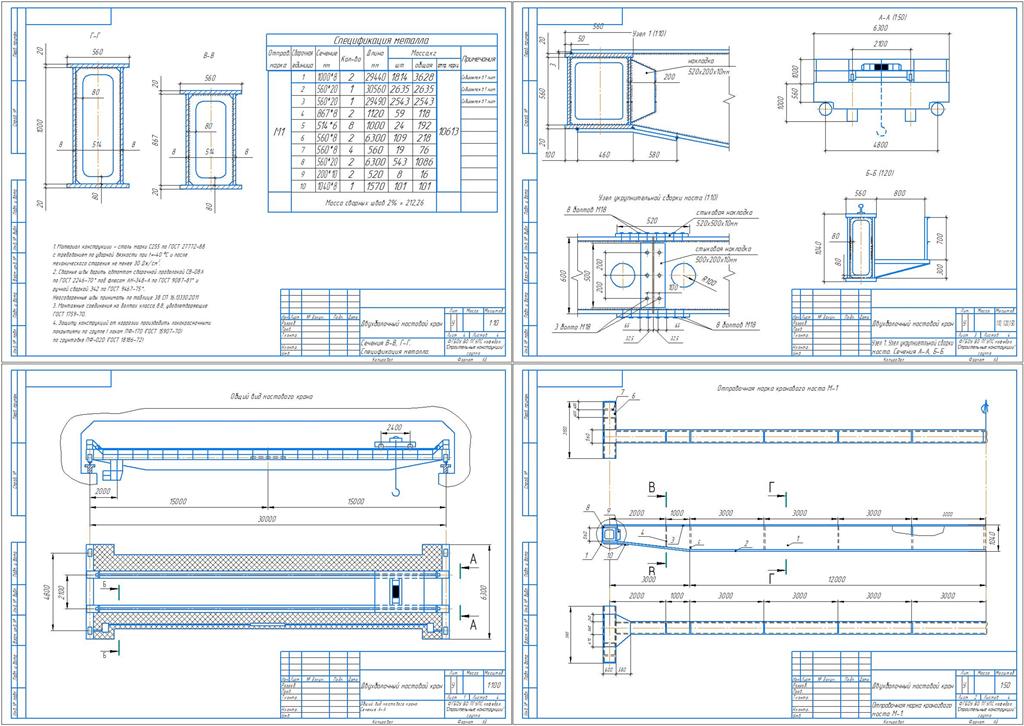The width and height of the screenshot is (1024, 726).
Task: Click 'Отправочная марка кранового моста М-1' heading
Action: [x=777, y=390]
